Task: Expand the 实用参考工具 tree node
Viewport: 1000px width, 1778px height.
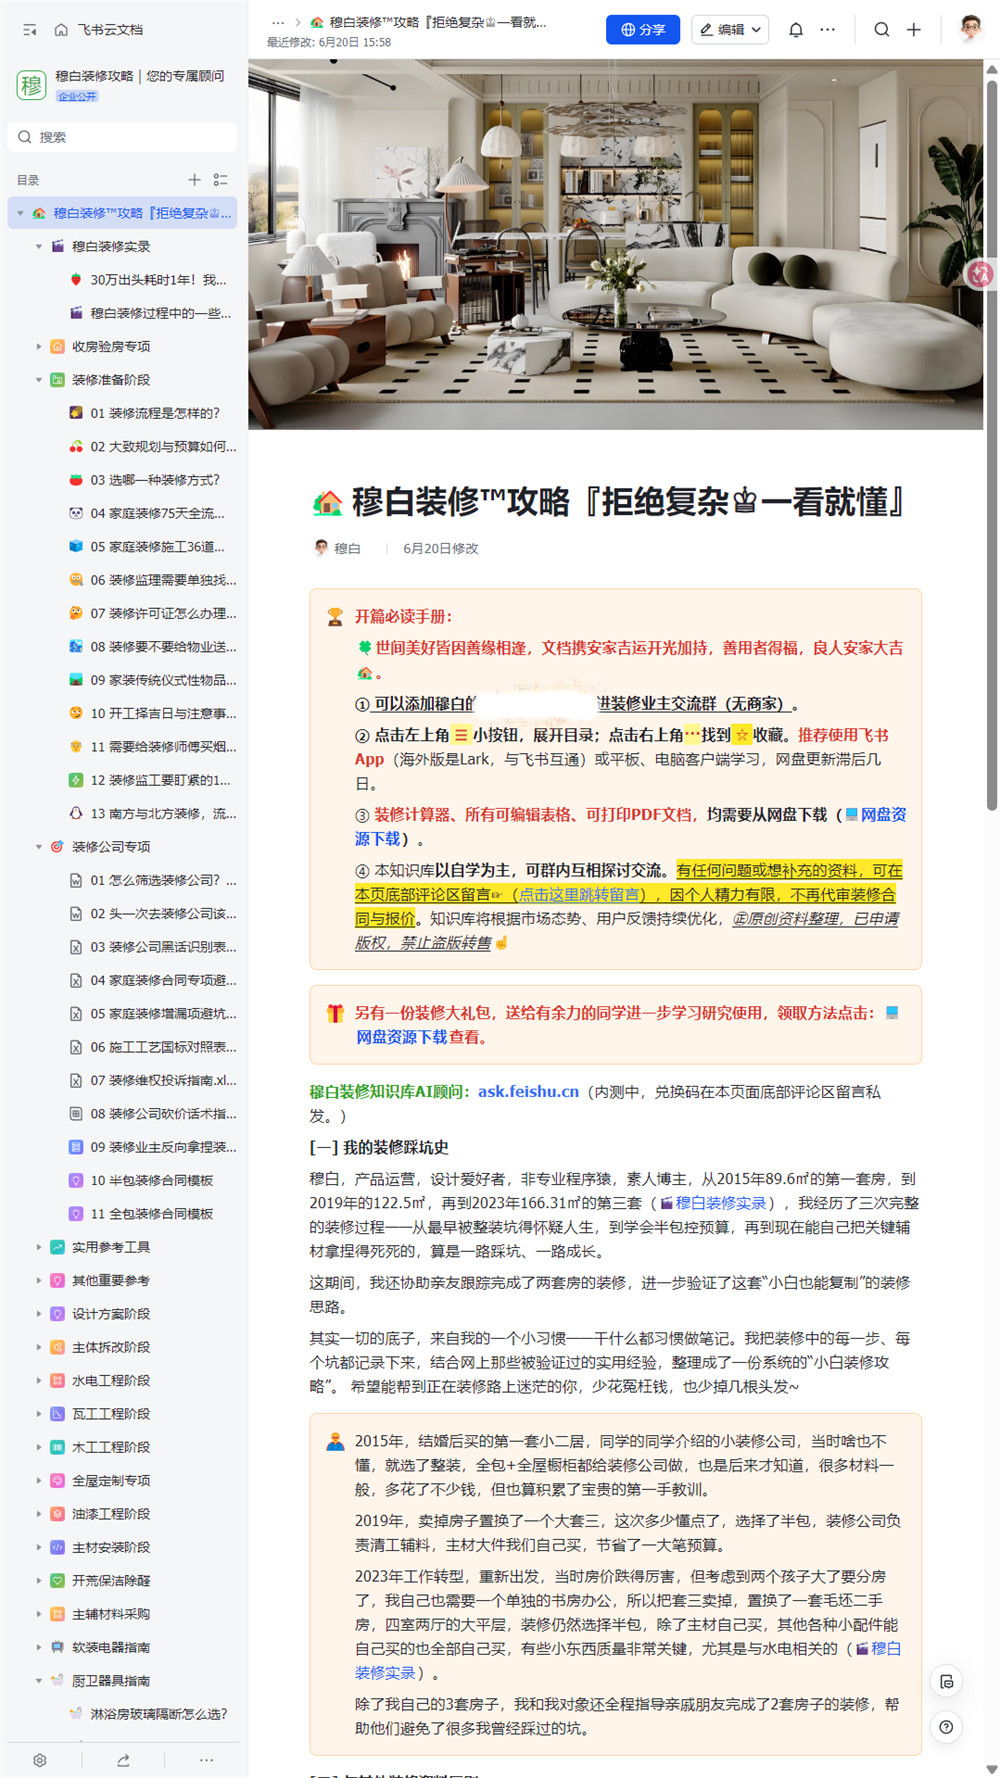Action: pos(39,1247)
